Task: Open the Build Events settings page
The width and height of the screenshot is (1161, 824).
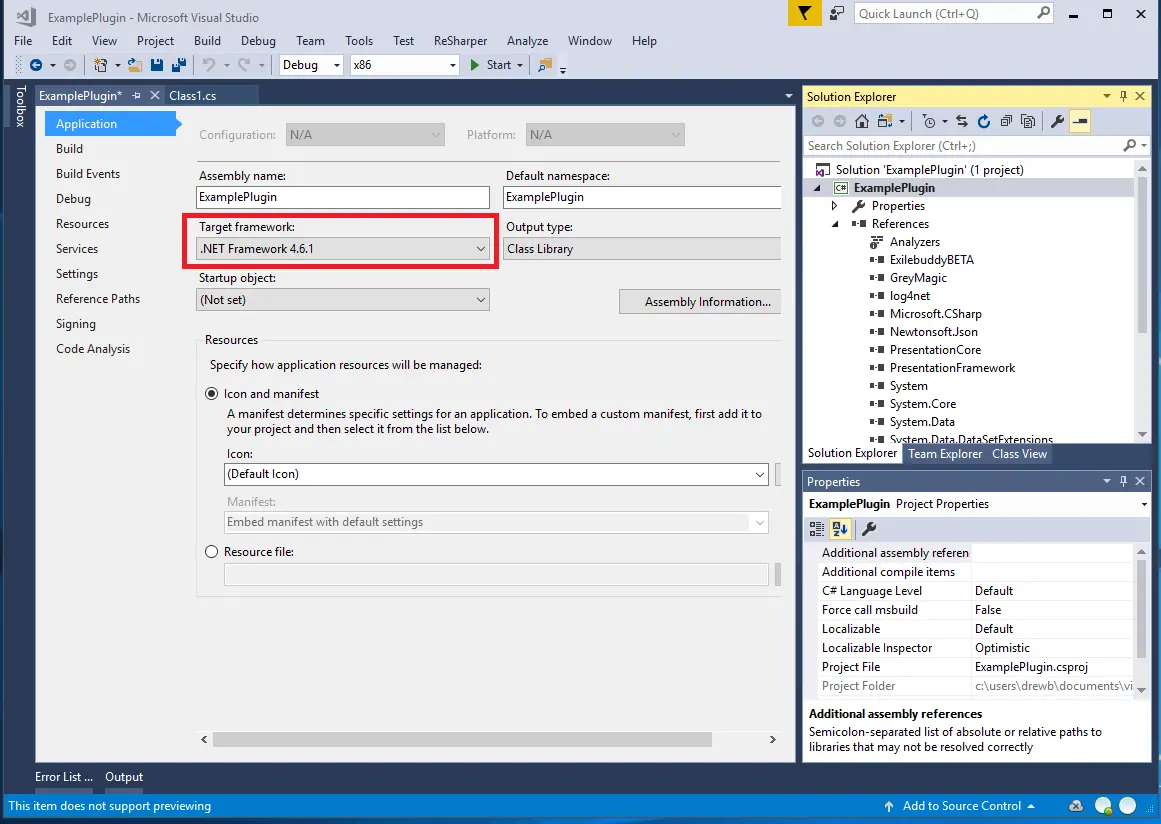Action: click(88, 174)
